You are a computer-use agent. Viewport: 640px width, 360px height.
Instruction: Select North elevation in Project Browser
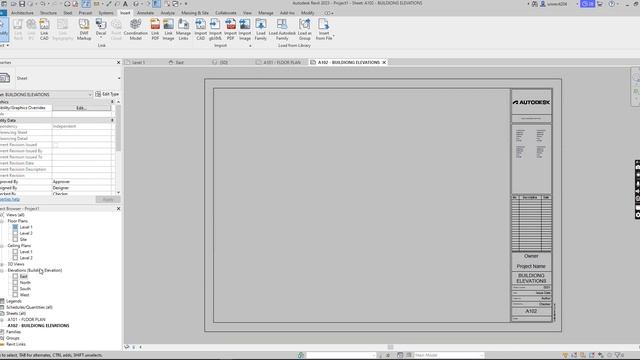(25, 282)
